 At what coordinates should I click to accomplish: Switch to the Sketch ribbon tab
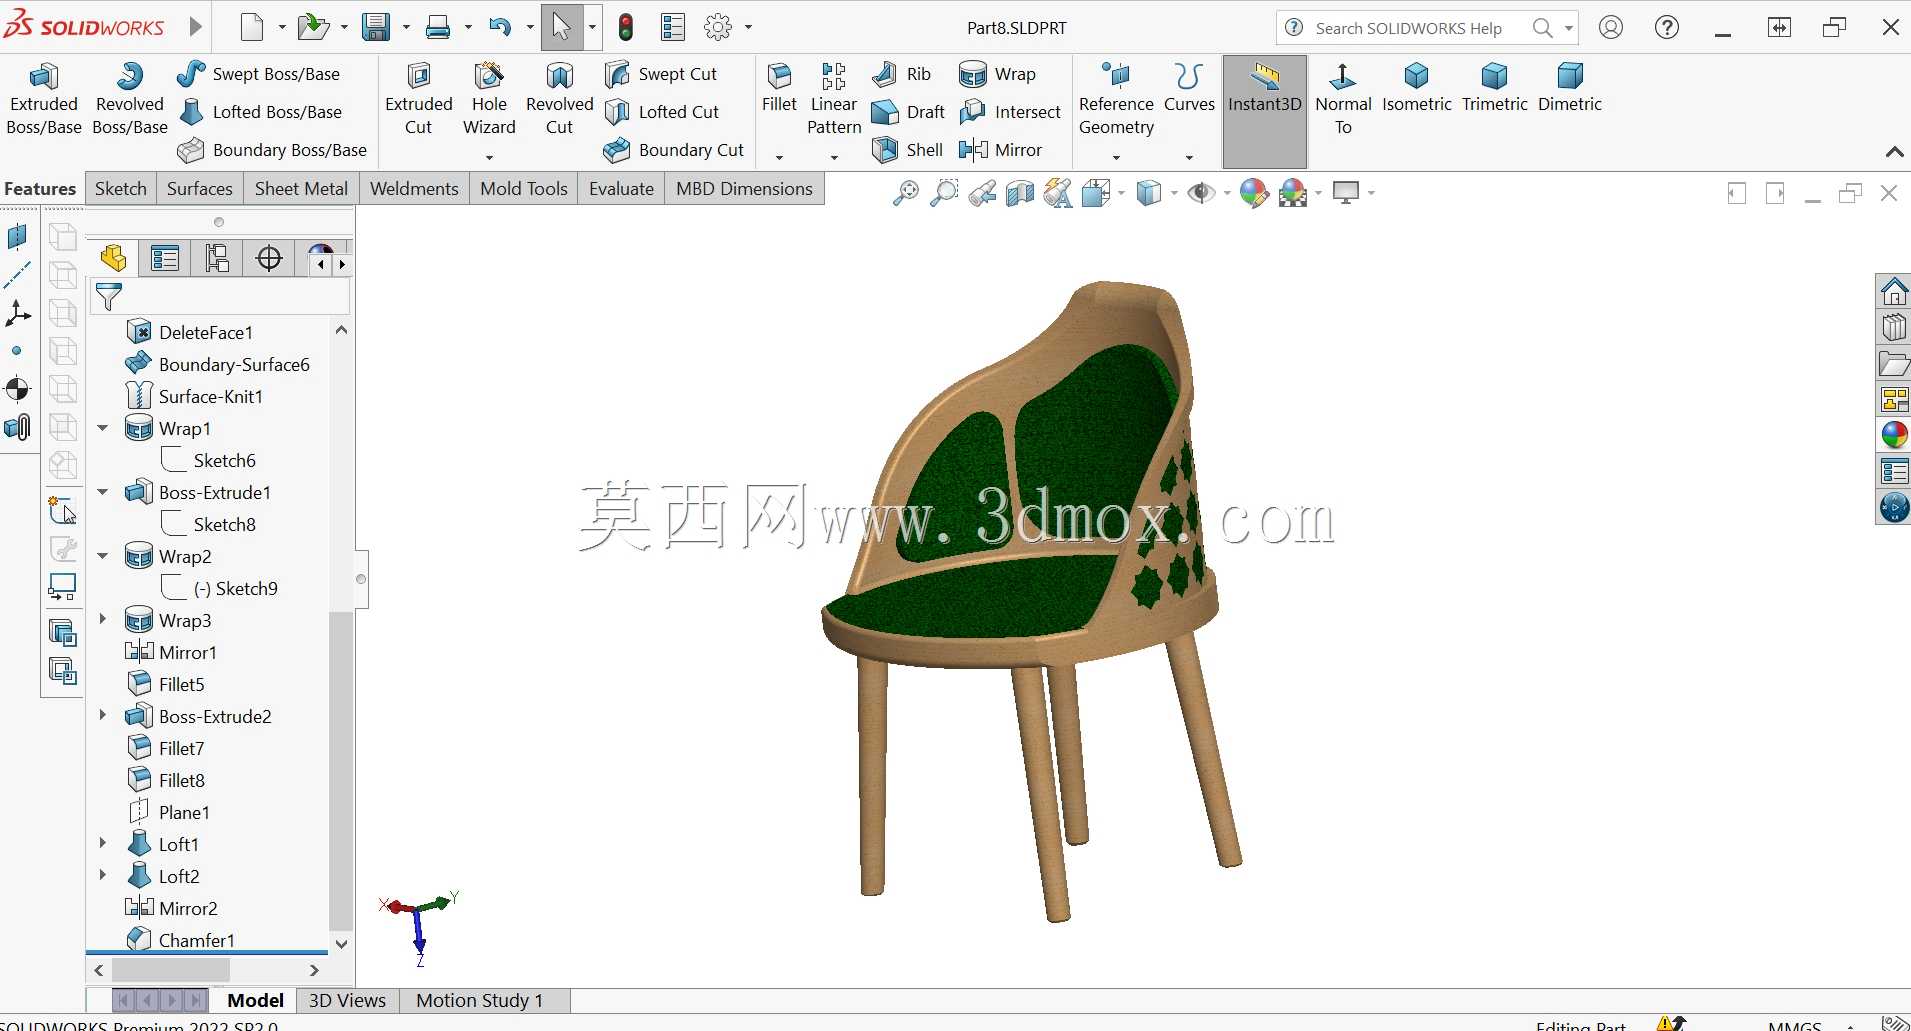click(x=121, y=189)
